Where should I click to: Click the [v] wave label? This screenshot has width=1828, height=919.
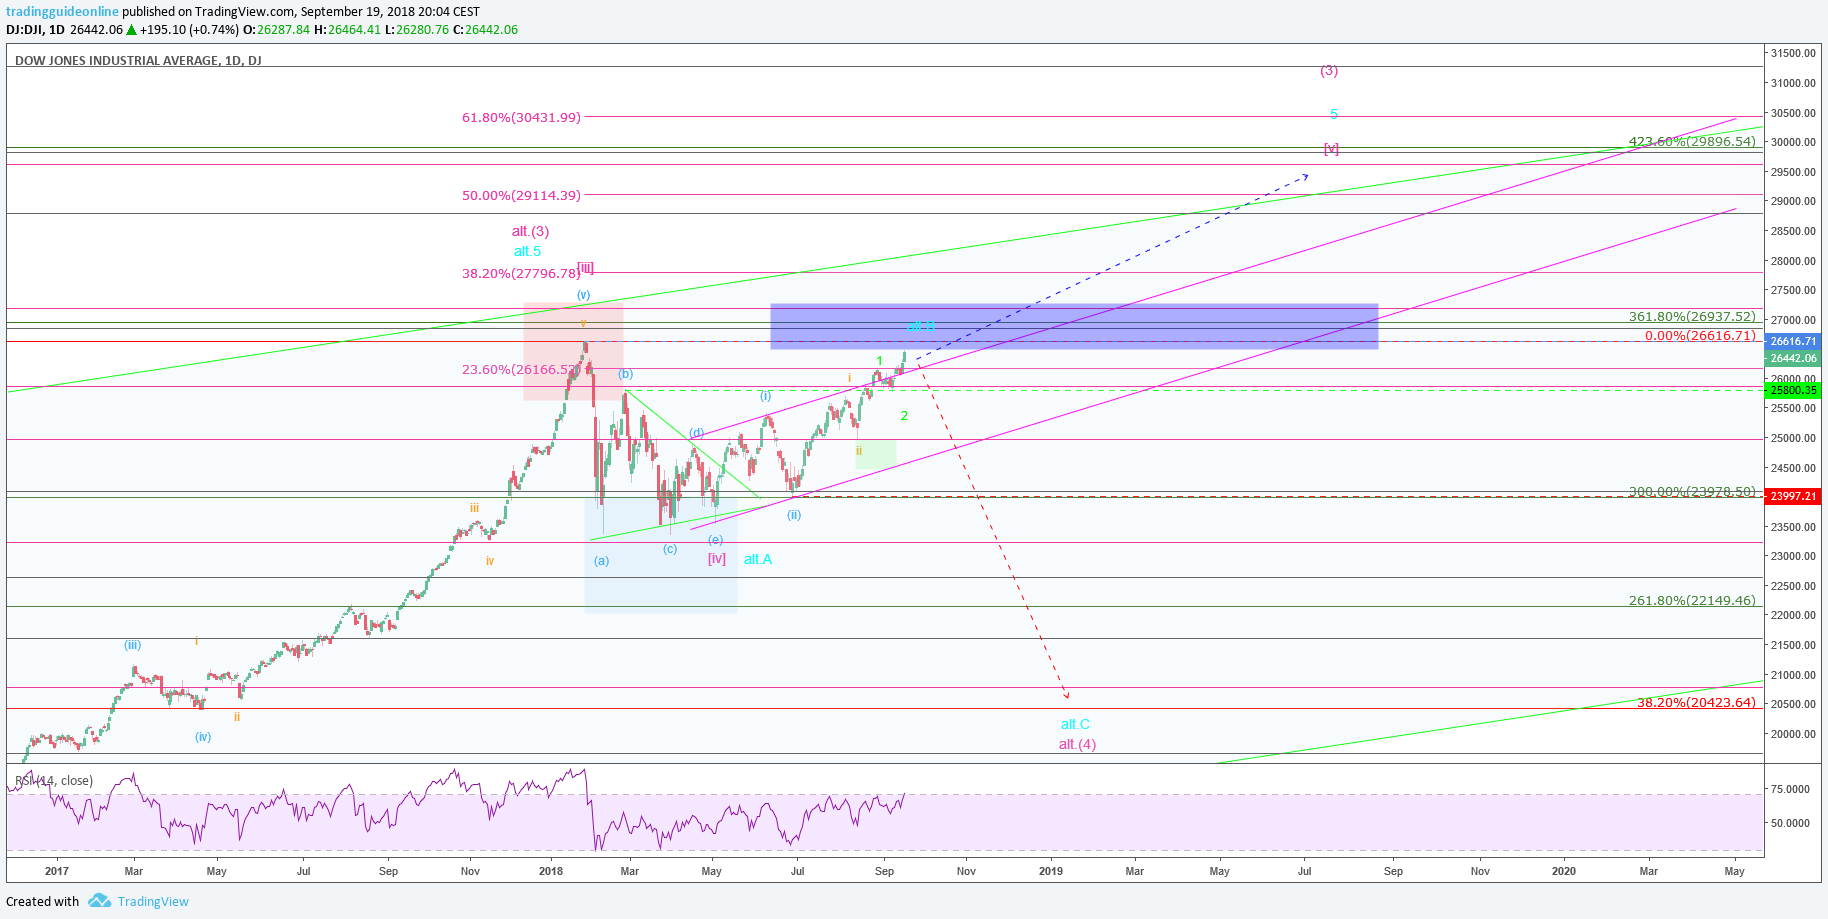[1331, 149]
